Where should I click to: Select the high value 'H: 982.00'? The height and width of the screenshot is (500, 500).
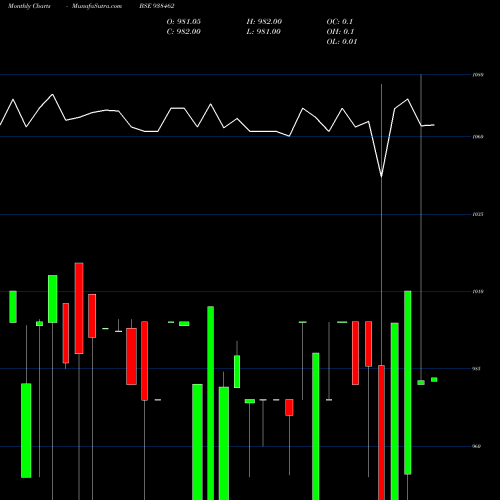[x=264, y=22]
